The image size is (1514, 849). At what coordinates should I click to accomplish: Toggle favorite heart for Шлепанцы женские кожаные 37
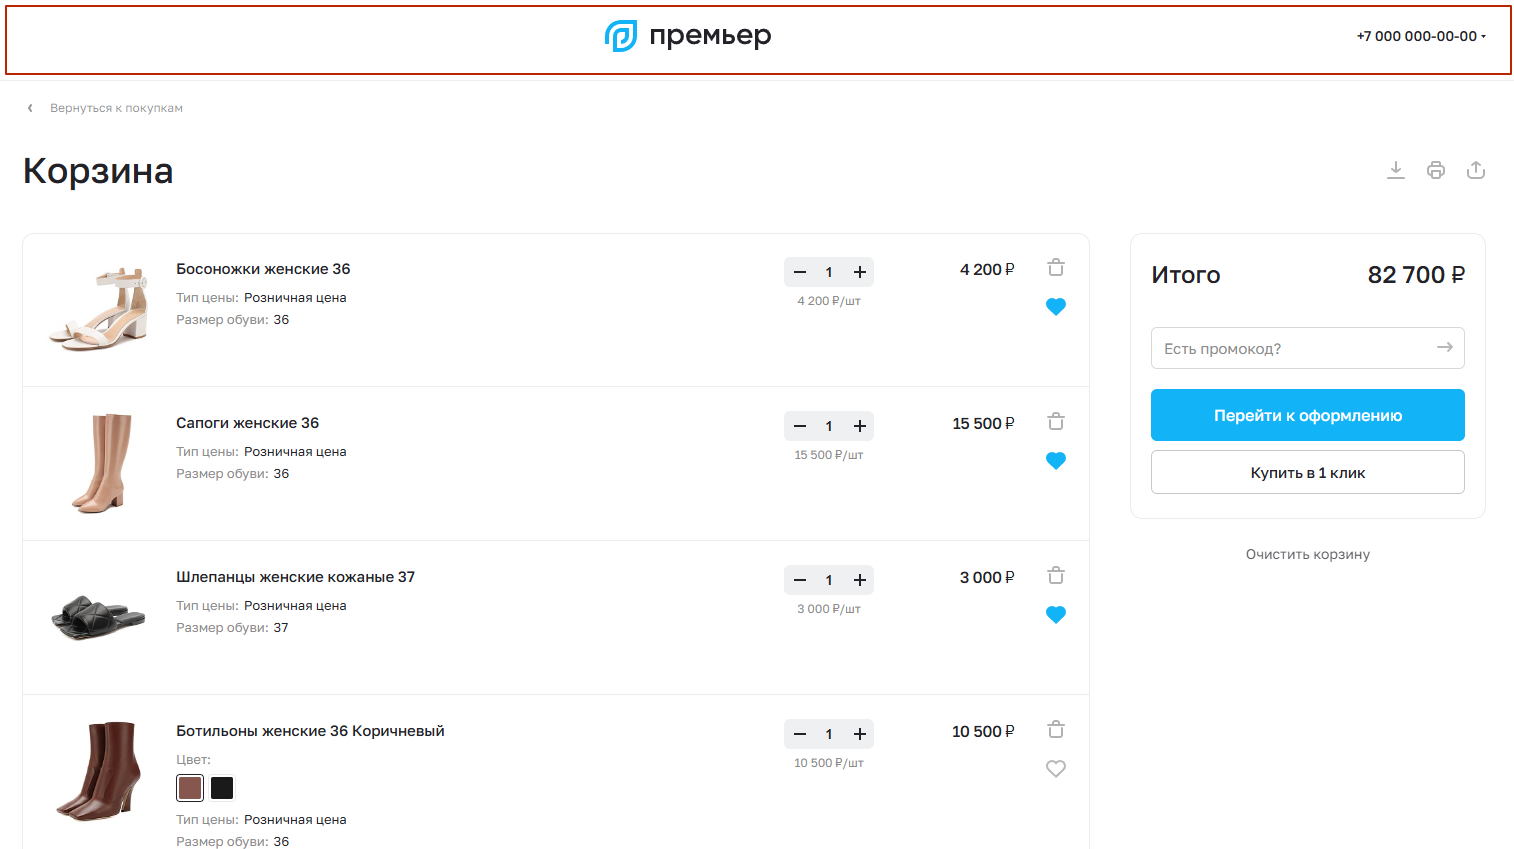pos(1056,615)
